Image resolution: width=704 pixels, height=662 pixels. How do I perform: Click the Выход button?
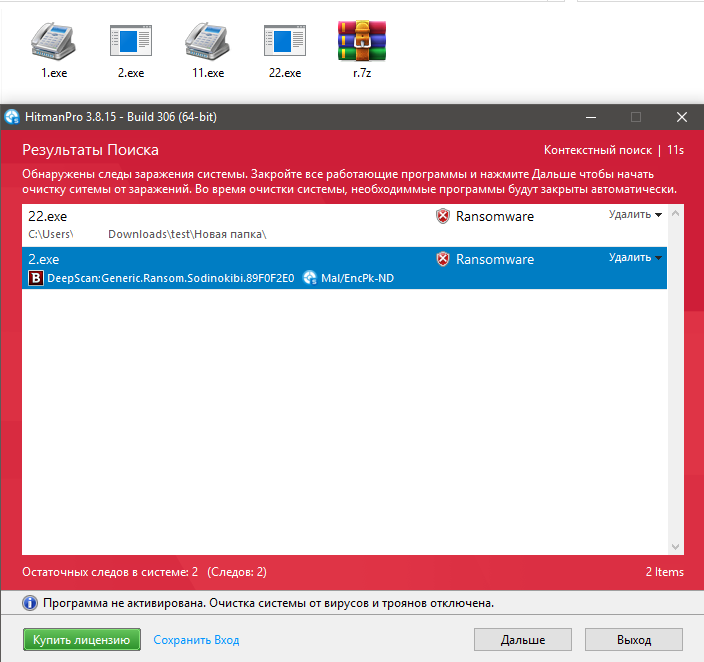(x=634, y=640)
